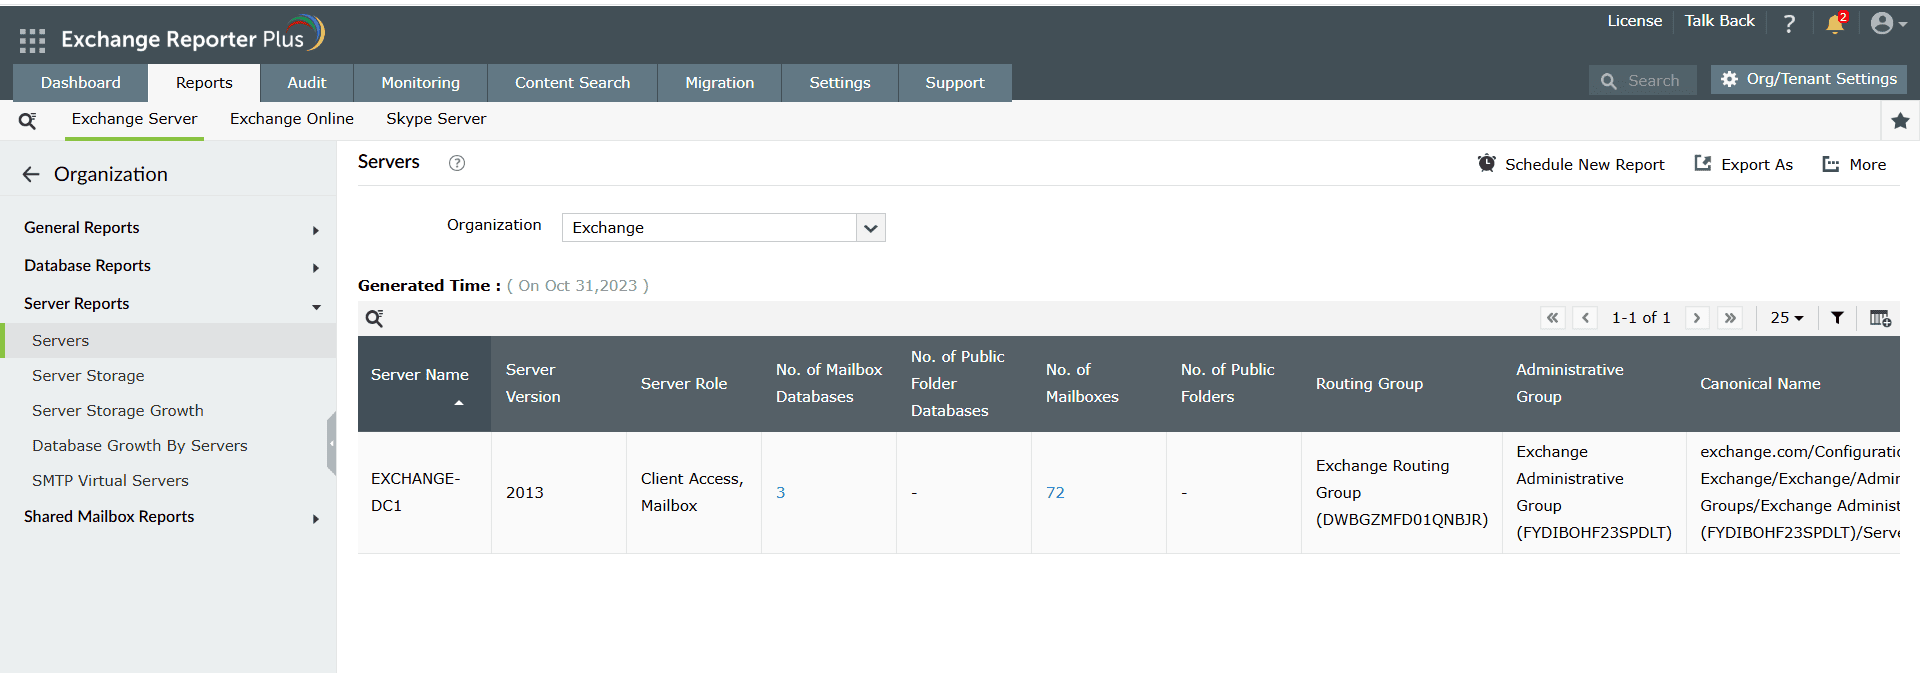Go back using the Organization arrow
1920x673 pixels.
coord(31,175)
